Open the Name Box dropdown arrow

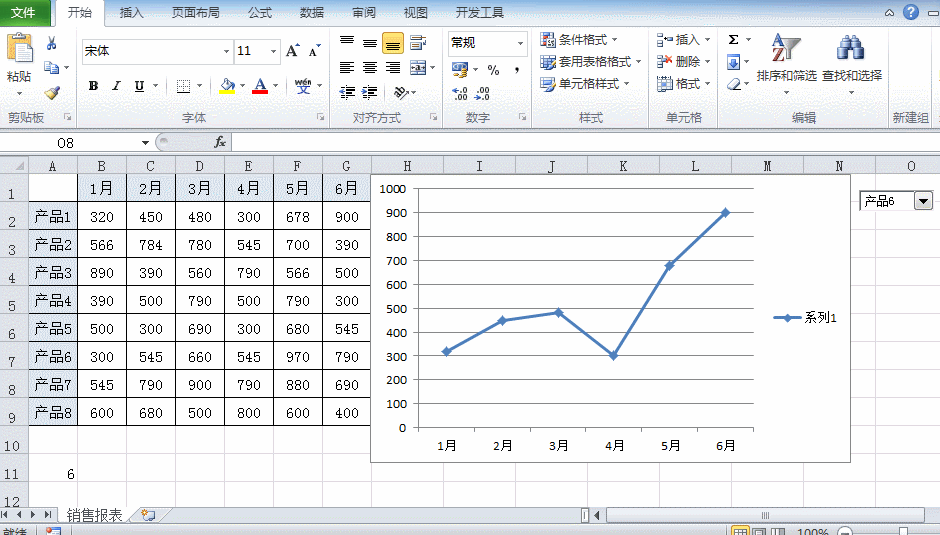[145, 143]
